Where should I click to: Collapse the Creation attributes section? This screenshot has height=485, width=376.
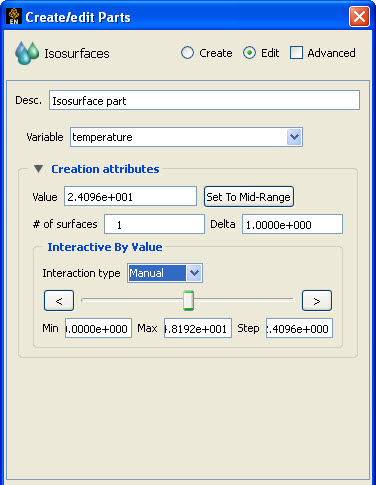(x=38, y=169)
